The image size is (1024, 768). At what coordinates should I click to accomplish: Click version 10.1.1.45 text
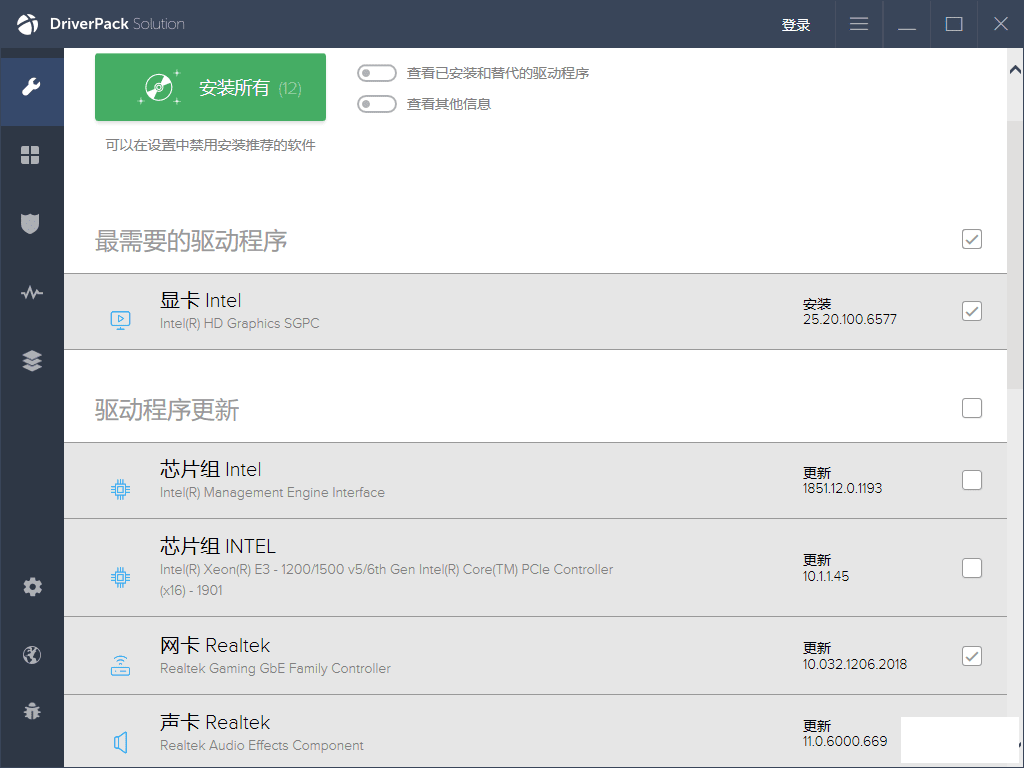pyautogui.click(x=825, y=576)
